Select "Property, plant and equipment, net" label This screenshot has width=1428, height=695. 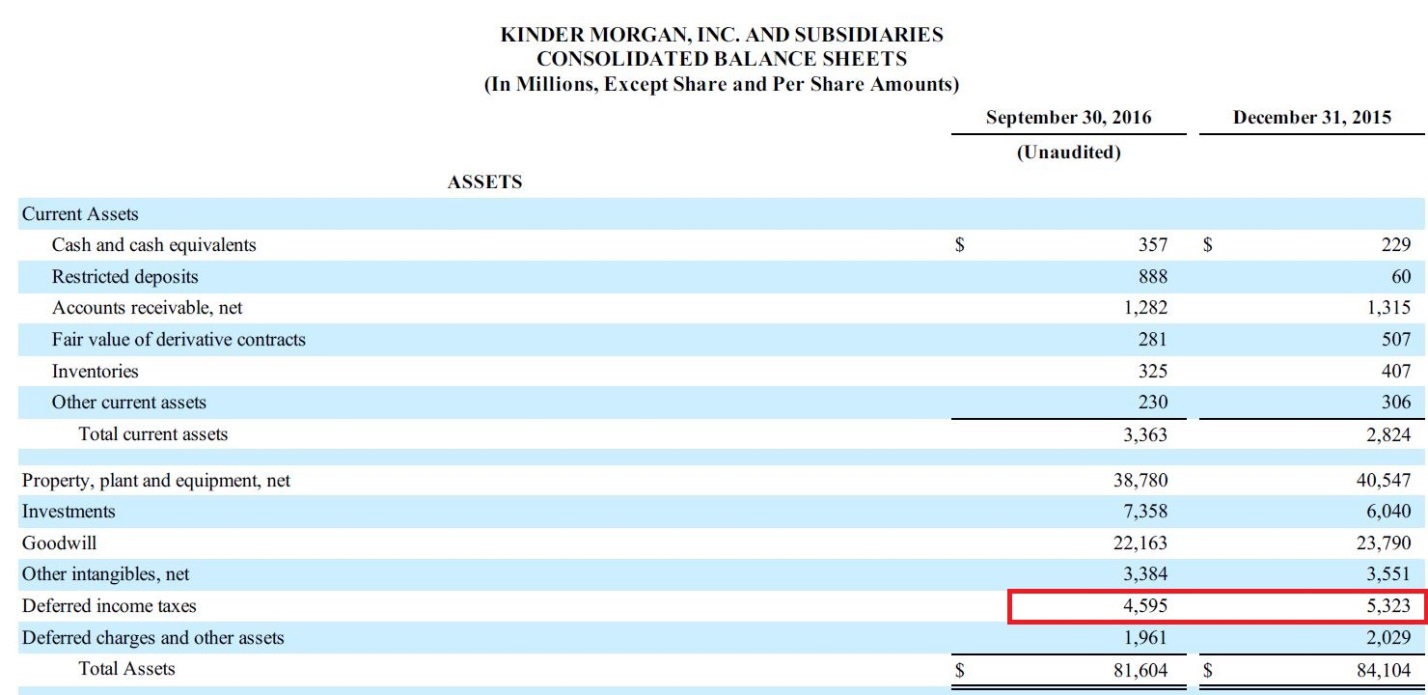156,480
